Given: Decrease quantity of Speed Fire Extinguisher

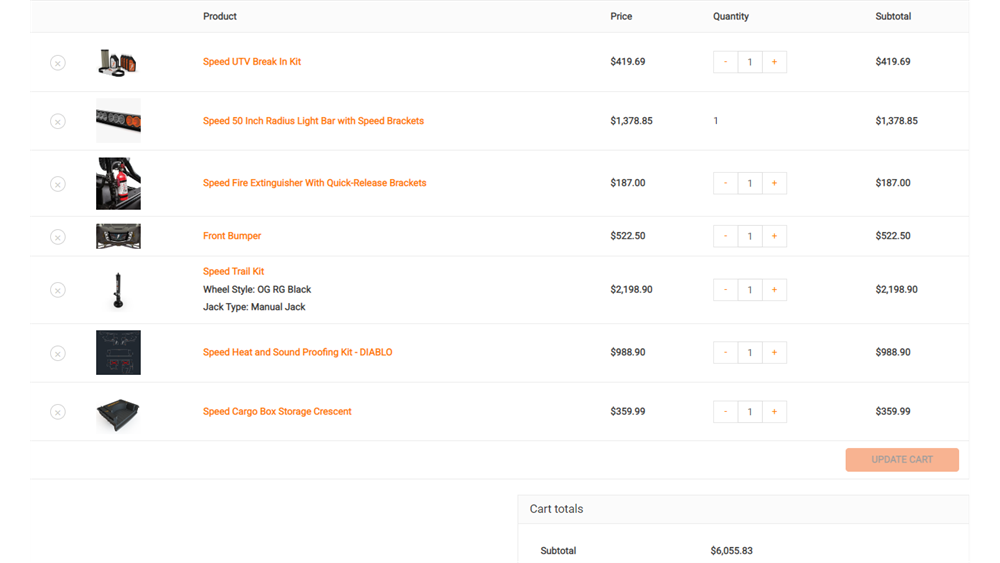Looking at the screenshot, I should (726, 184).
